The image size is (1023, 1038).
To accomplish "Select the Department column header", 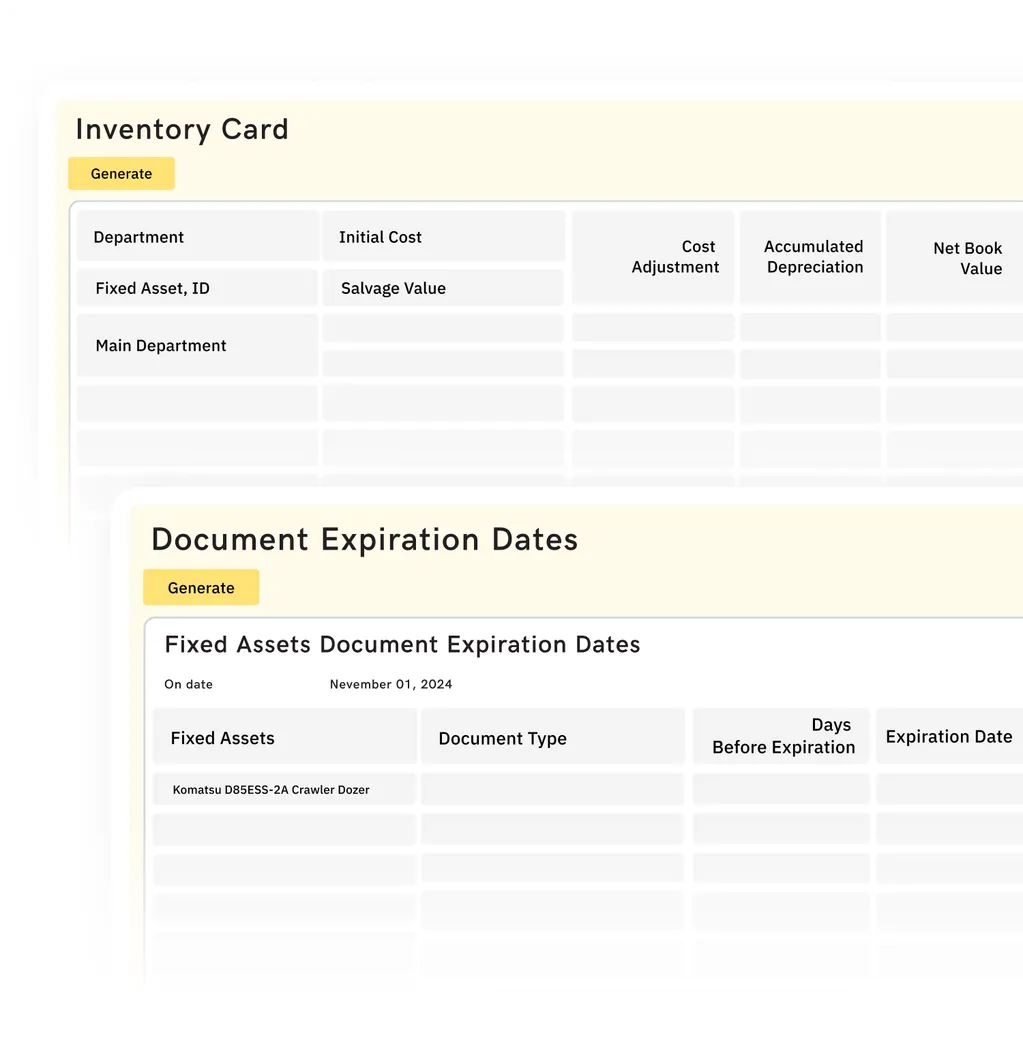I will (197, 236).
